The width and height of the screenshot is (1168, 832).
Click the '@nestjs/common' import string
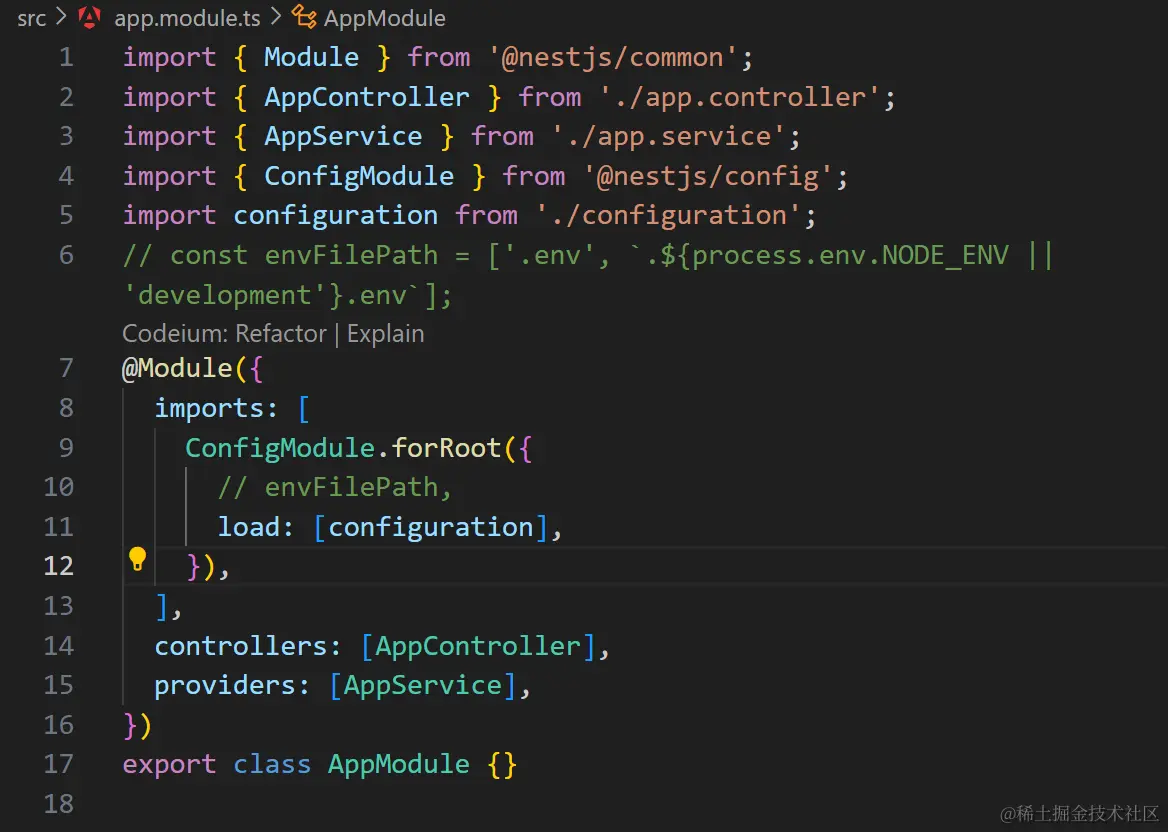coord(612,57)
